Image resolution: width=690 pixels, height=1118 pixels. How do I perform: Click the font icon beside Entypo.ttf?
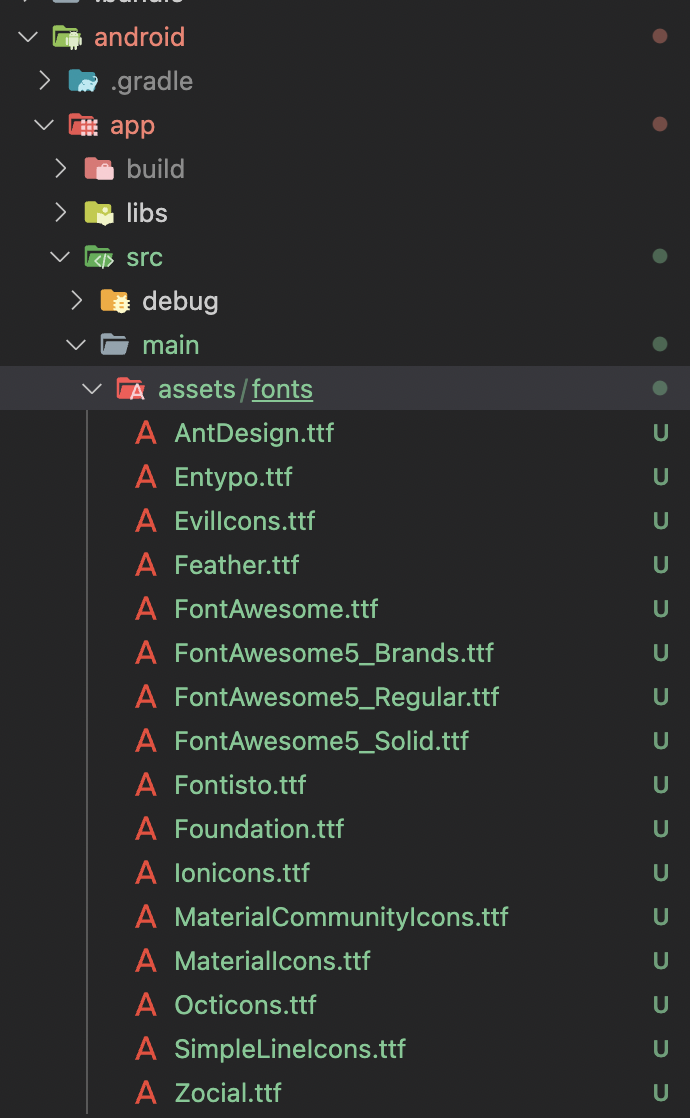[x=146, y=477]
